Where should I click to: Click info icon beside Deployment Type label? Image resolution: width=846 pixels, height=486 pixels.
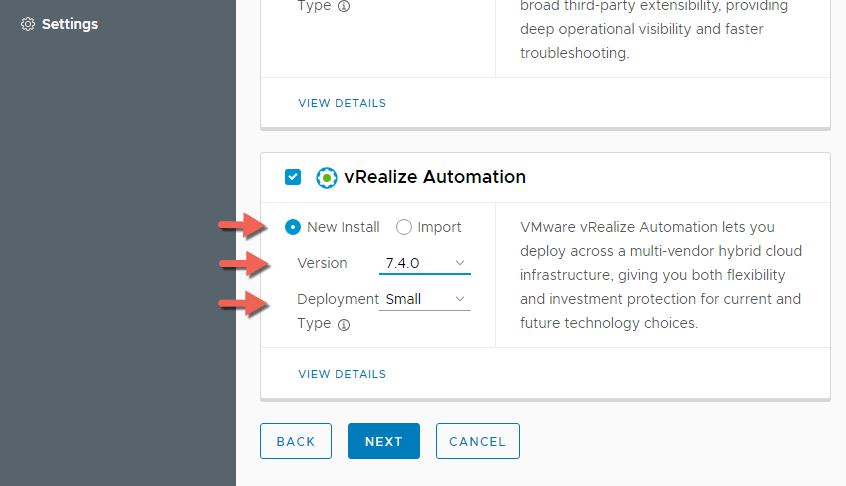coord(344,325)
